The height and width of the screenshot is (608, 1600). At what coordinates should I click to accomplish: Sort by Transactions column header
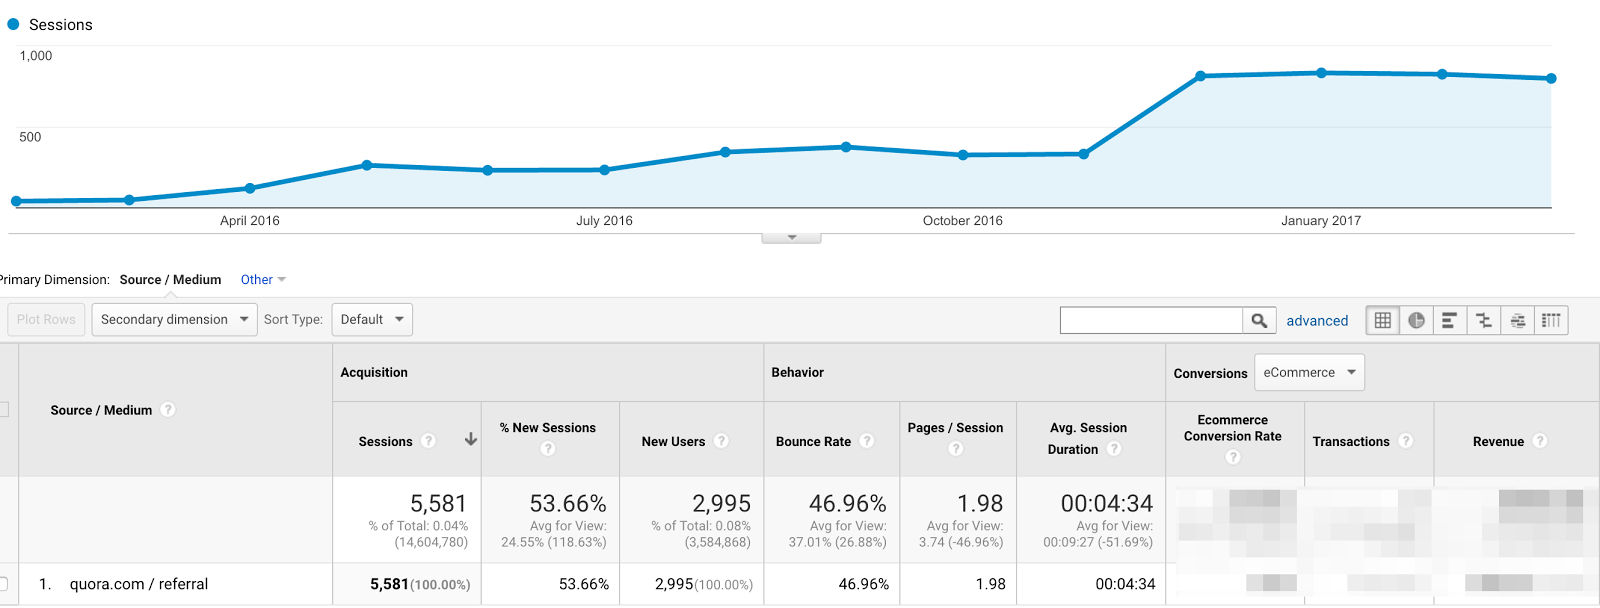click(x=1351, y=441)
